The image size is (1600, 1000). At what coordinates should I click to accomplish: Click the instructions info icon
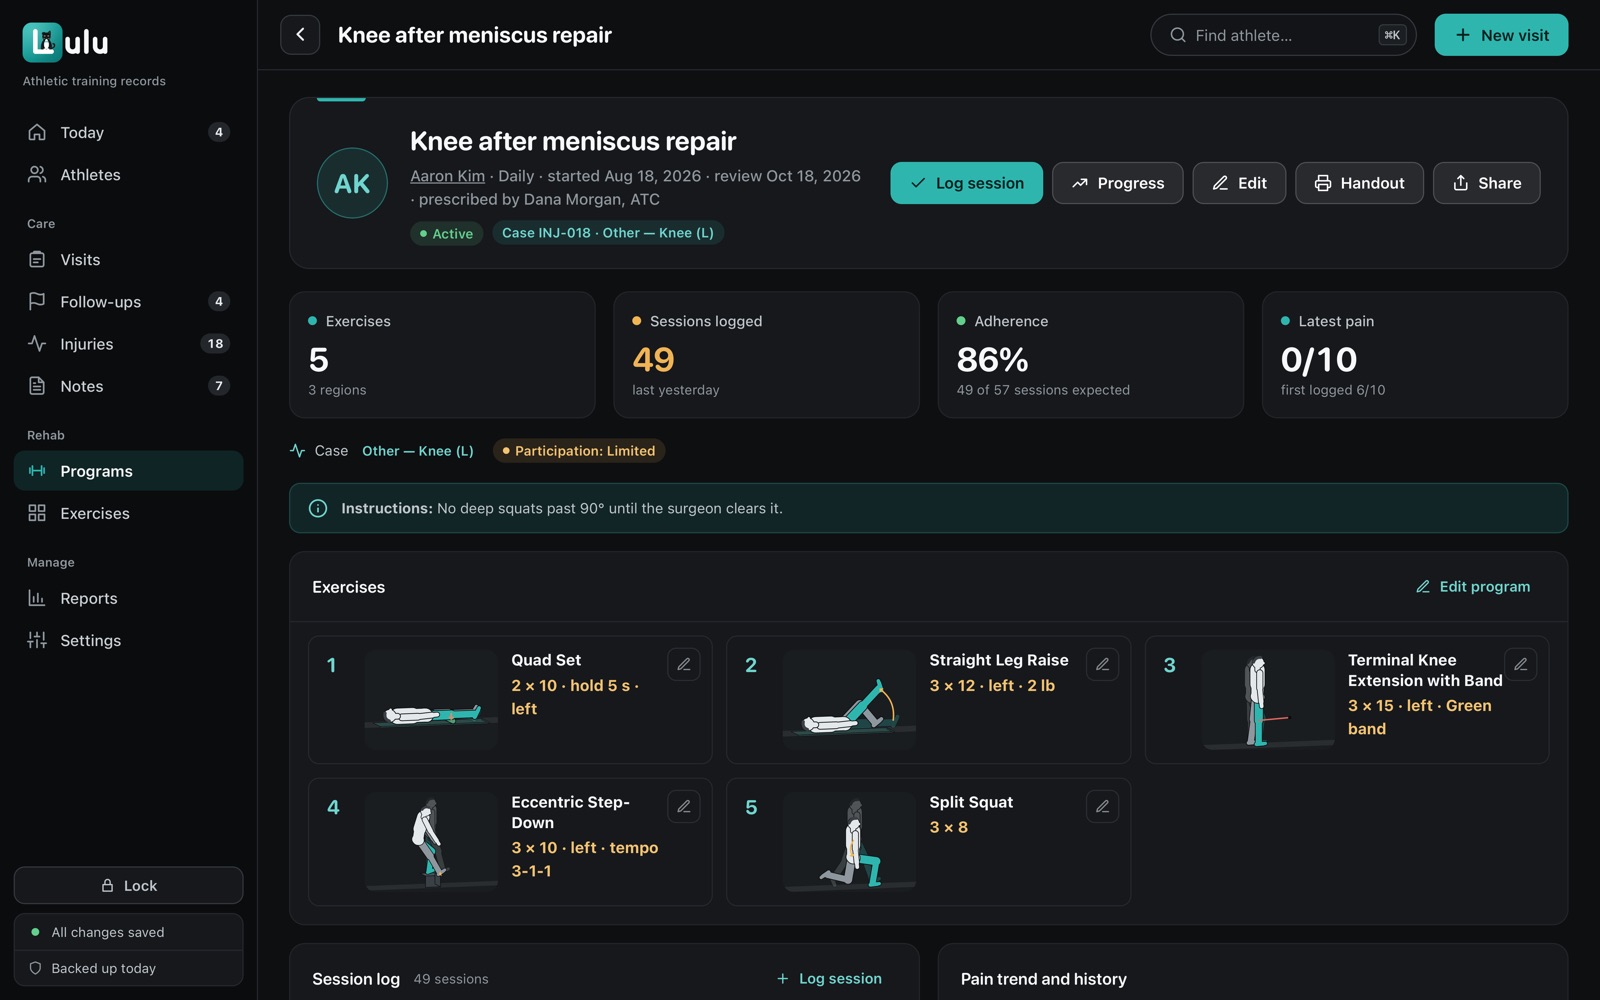[318, 508]
